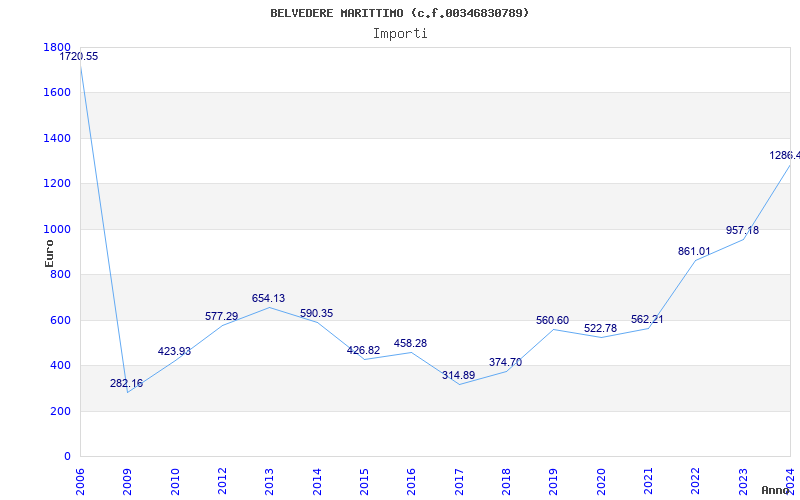The width and height of the screenshot is (800, 500).
Task: Select the 560.60 data label
Action: (x=552, y=320)
